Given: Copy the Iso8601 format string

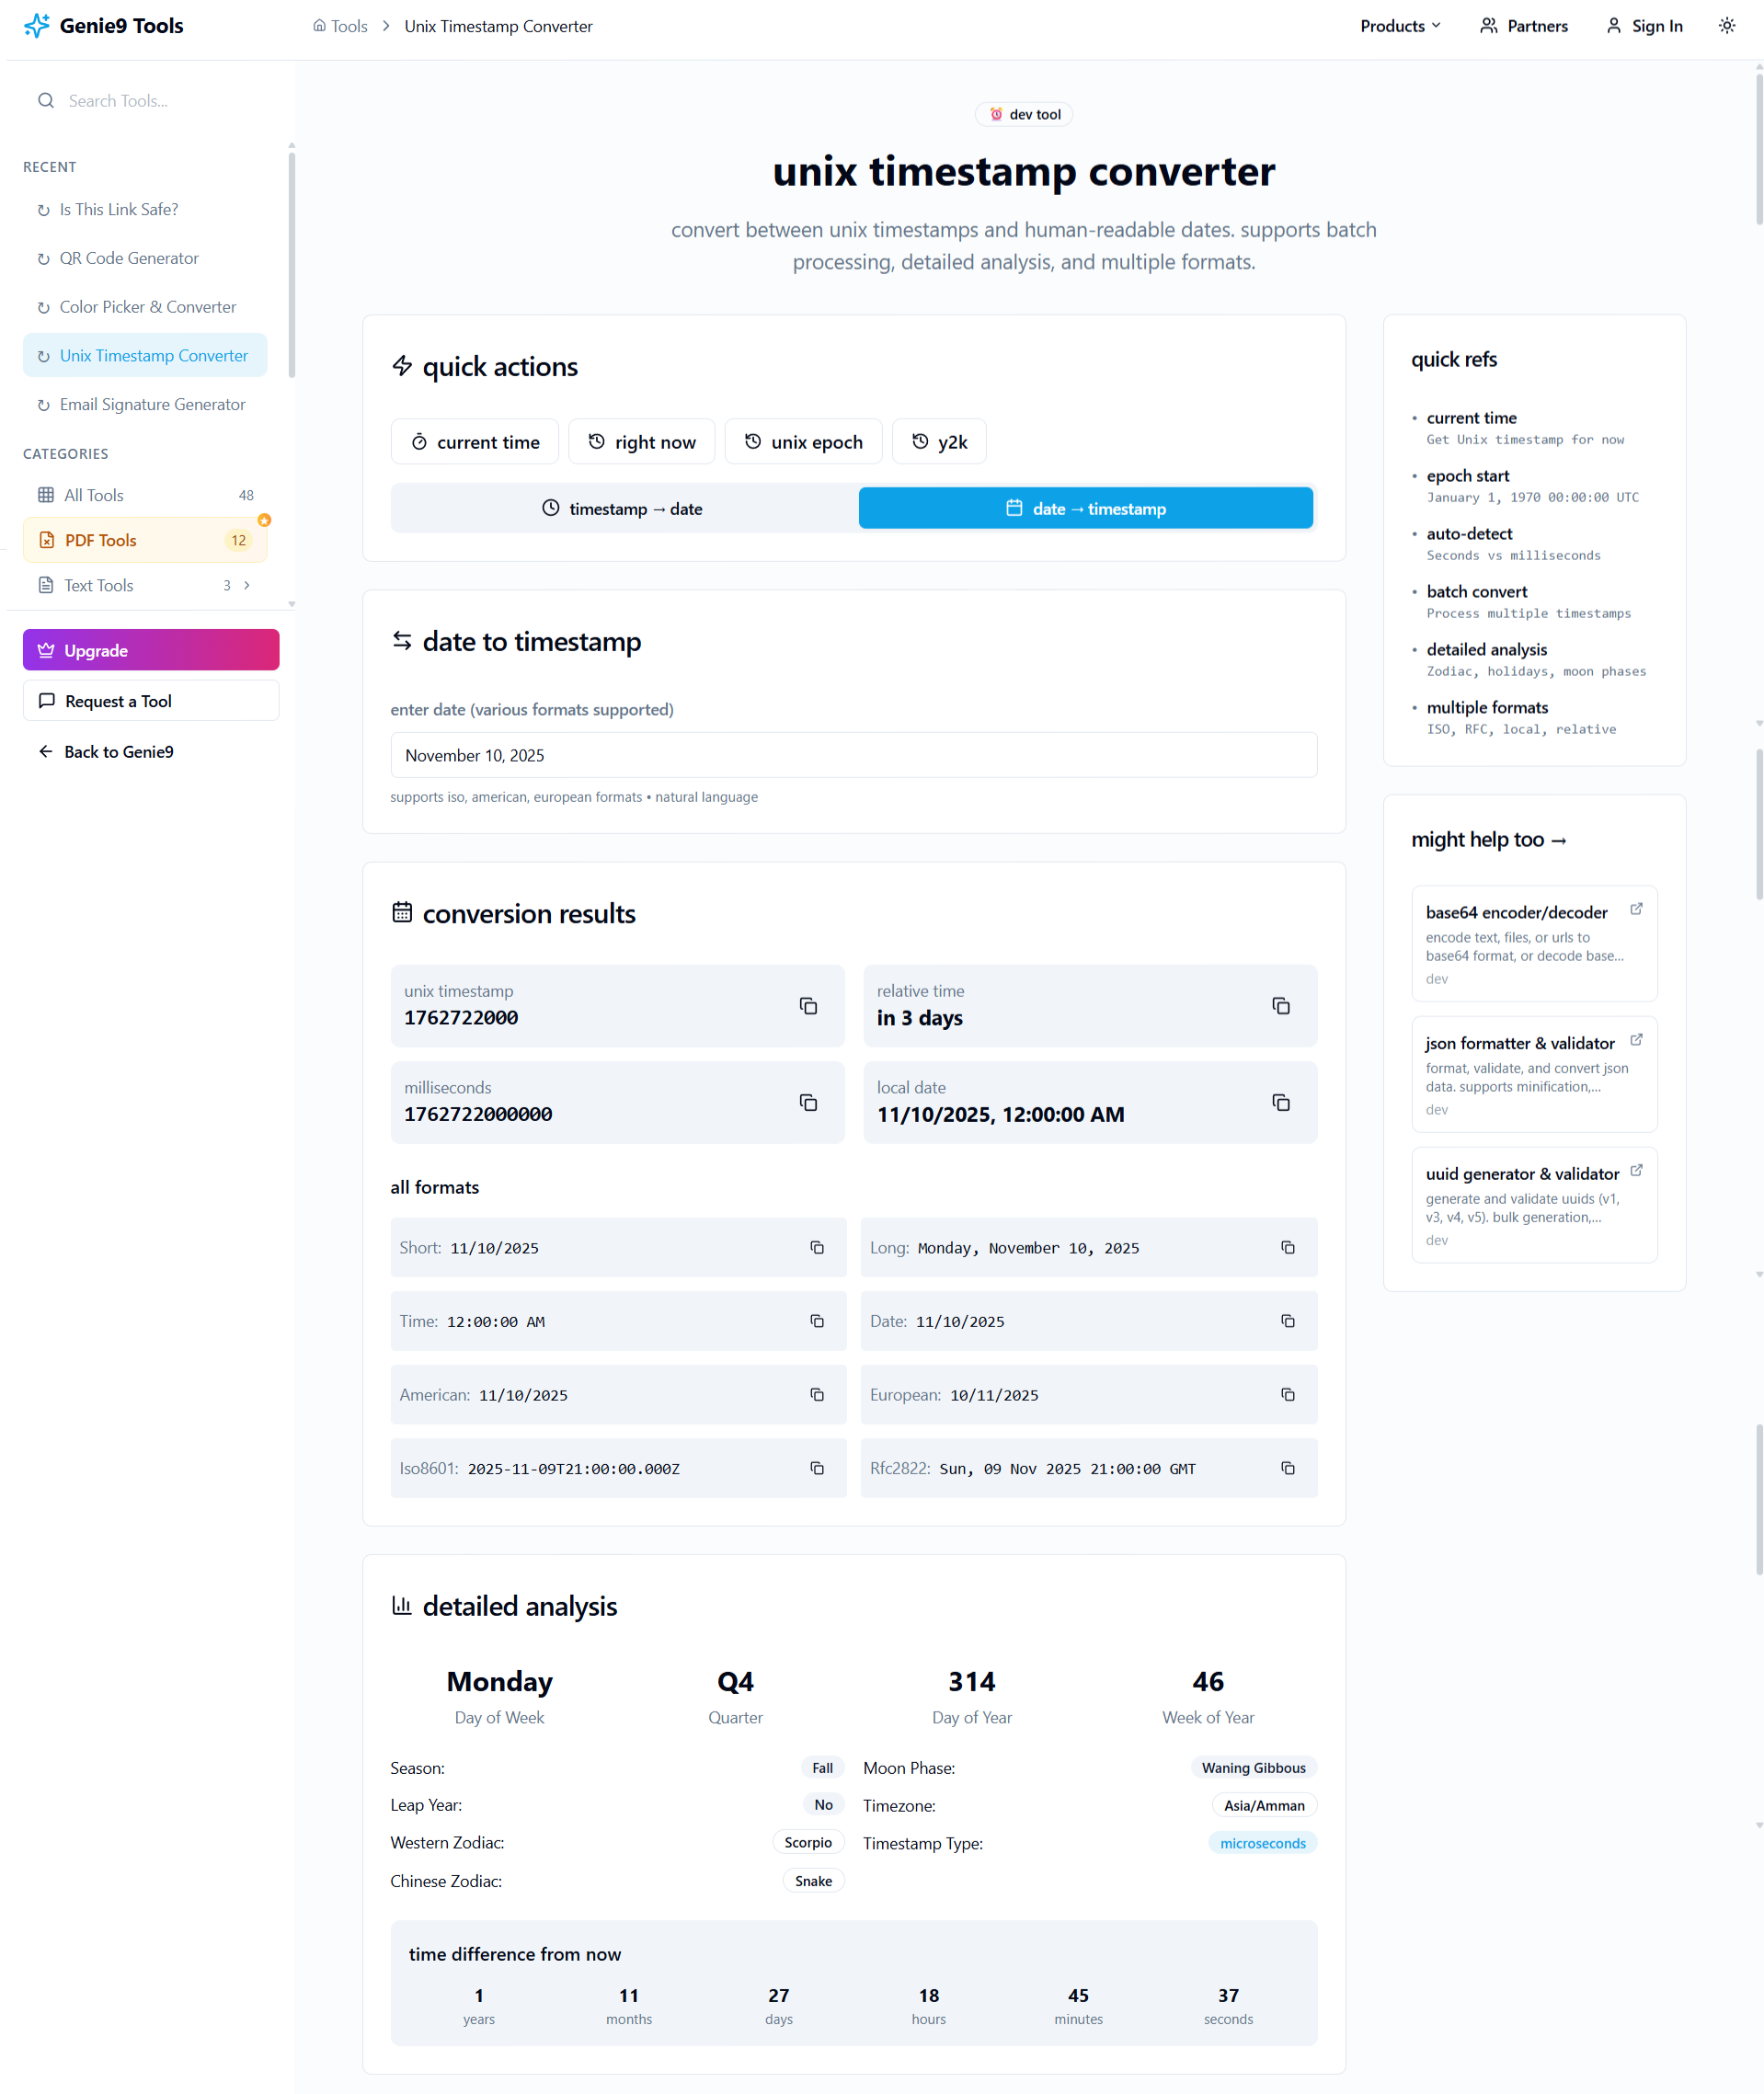Looking at the screenshot, I should (817, 1468).
